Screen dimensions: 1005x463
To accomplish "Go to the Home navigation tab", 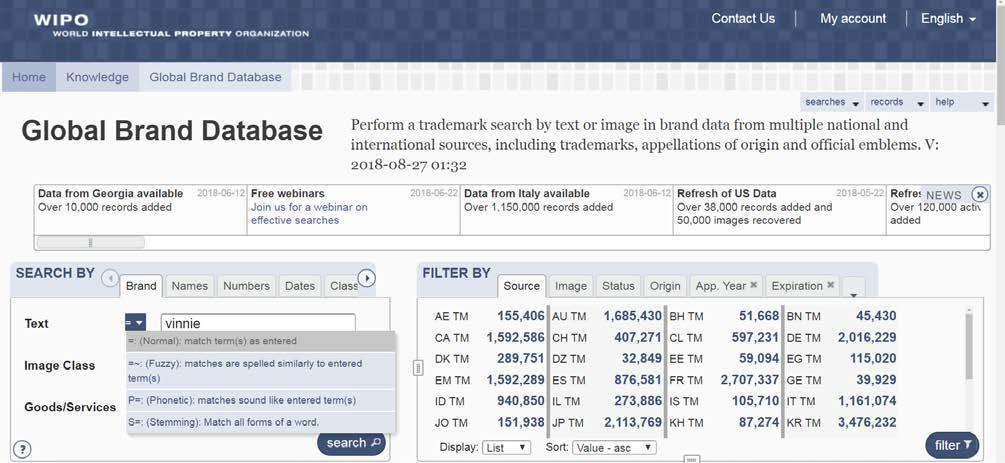I will click(29, 77).
